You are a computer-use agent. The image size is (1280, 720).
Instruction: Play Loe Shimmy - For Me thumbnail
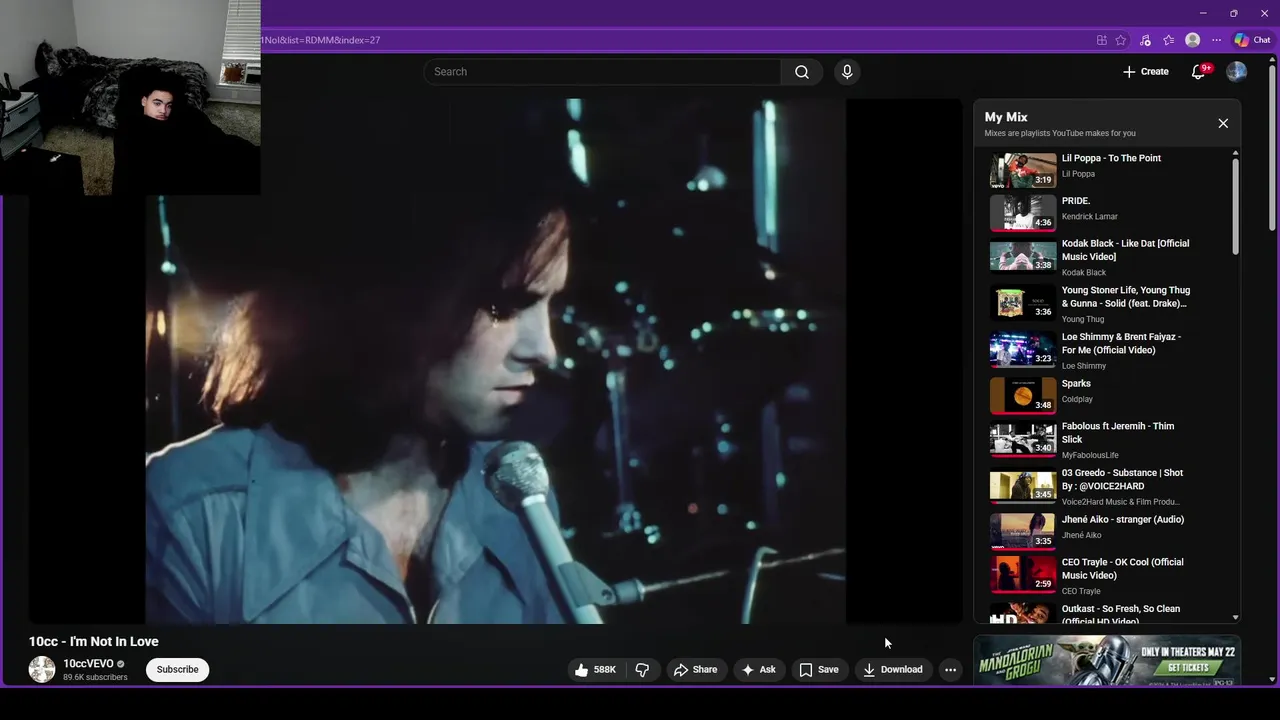click(x=1023, y=349)
